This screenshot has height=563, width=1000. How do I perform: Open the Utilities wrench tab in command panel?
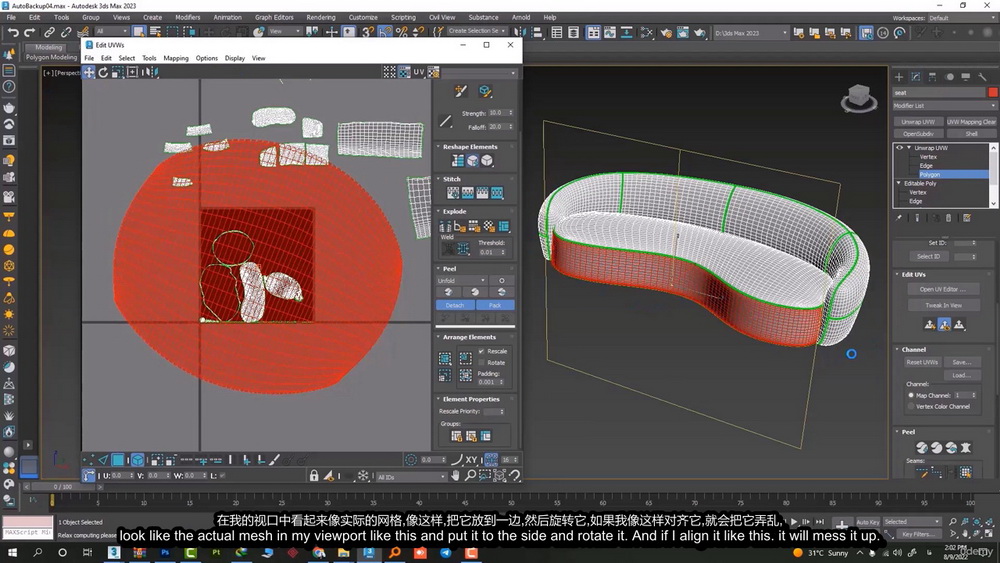point(982,77)
